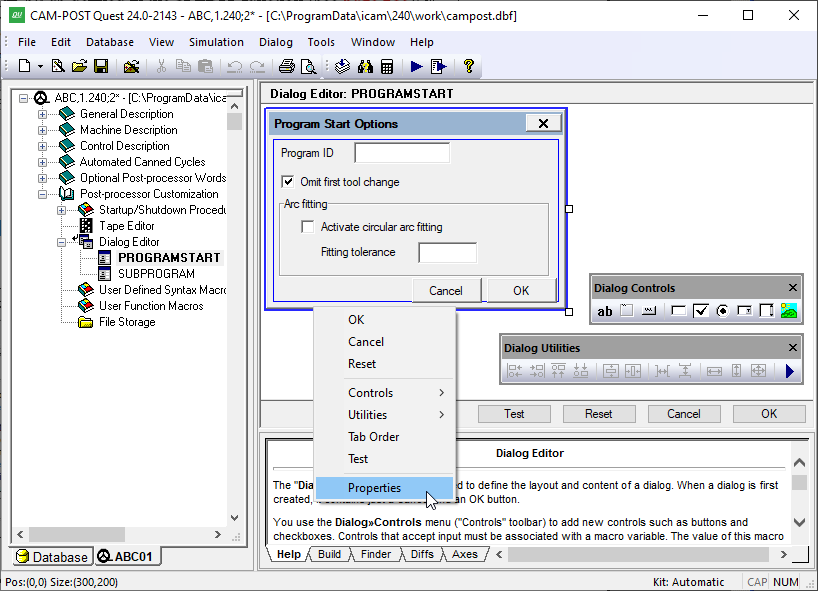The width and height of the screenshot is (818, 591).
Task: Select the SUBPROGRAM tree item
Action: (x=156, y=274)
